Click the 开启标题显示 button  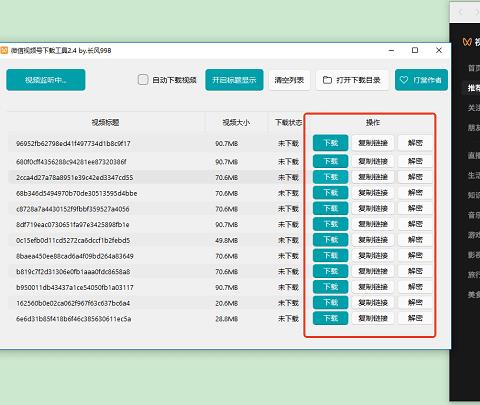tap(234, 80)
